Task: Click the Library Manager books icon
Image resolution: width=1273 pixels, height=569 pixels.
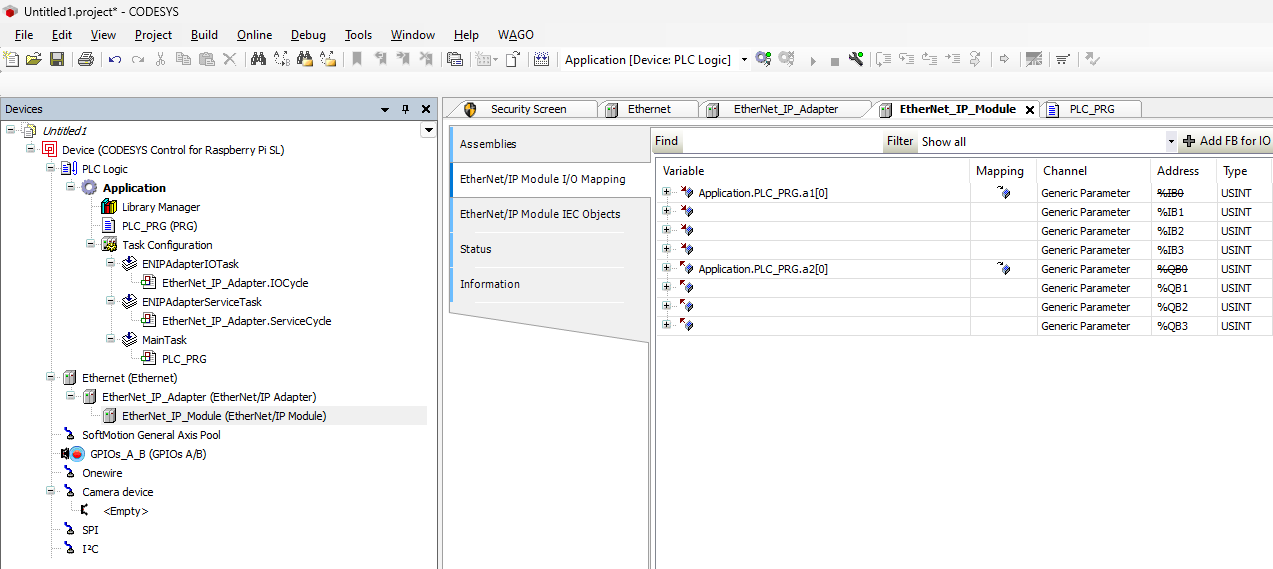Action: pos(110,207)
